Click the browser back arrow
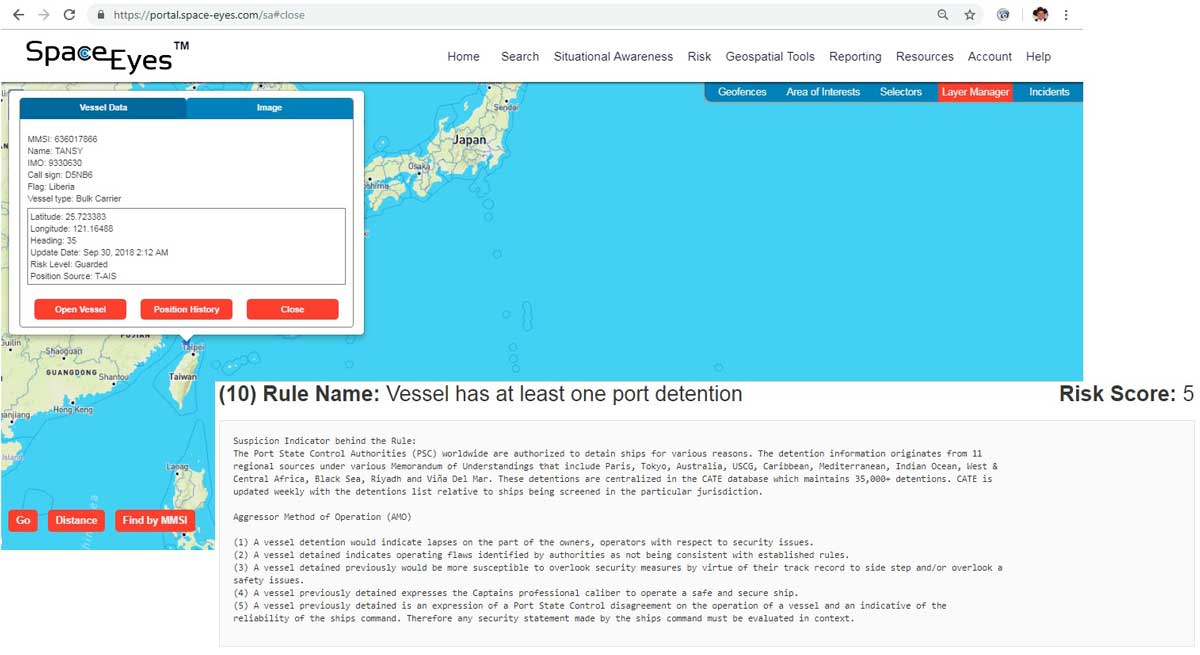Image resolution: width=1200 pixels, height=655 pixels. click(x=18, y=15)
